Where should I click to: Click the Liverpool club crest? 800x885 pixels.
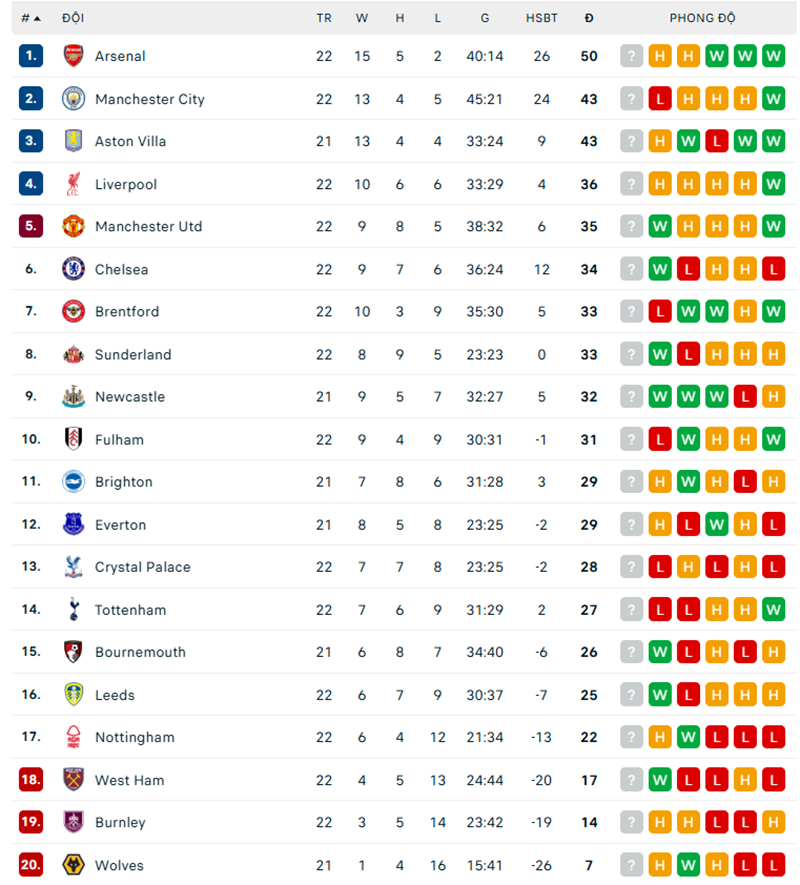73,184
